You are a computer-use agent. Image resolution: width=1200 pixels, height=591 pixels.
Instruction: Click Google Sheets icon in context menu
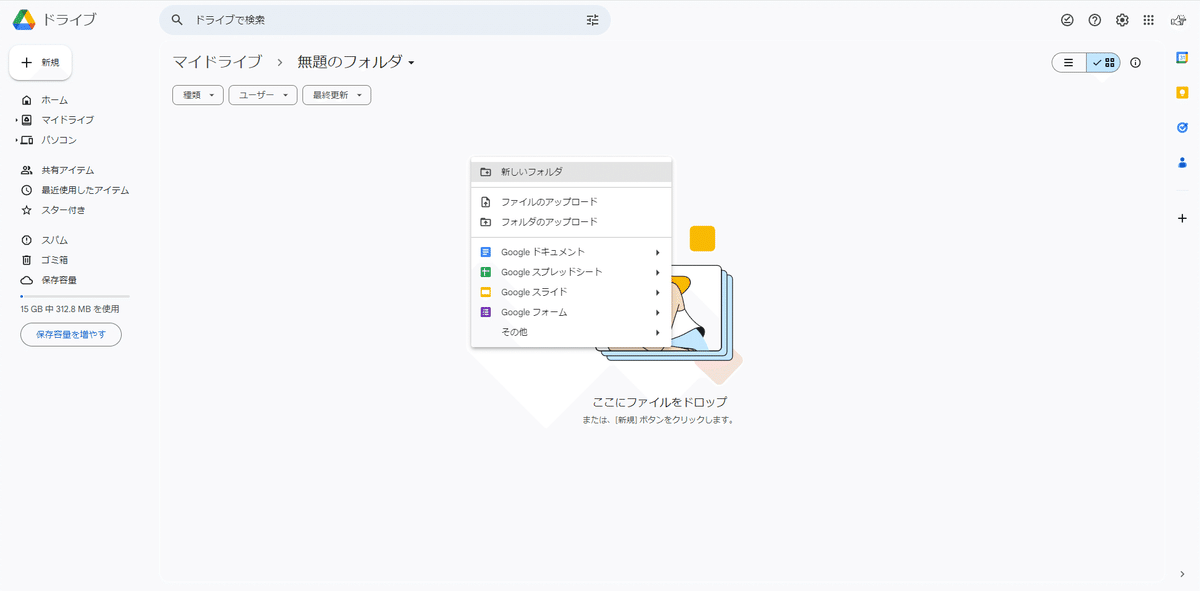485,272
